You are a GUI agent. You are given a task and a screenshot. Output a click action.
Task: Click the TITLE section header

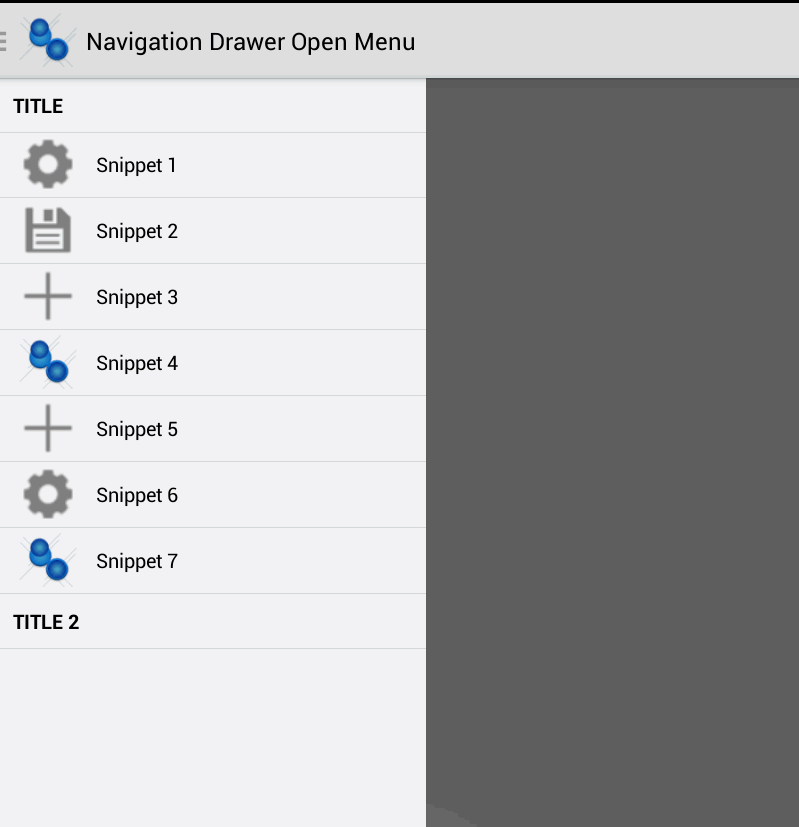[38, 106]
